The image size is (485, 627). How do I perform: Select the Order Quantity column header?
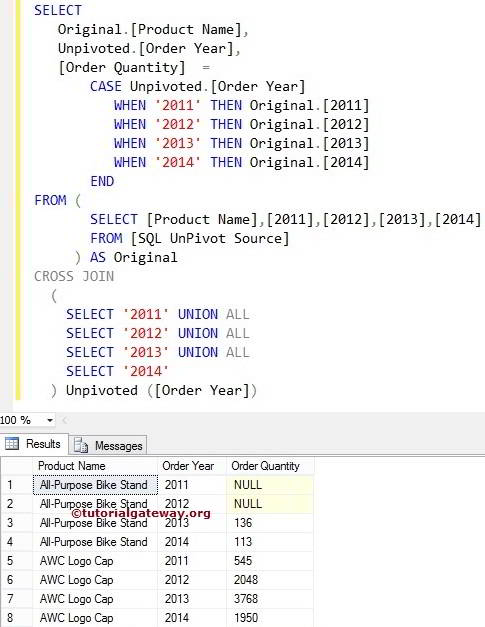pyautogui.click(x=270, y=466)
